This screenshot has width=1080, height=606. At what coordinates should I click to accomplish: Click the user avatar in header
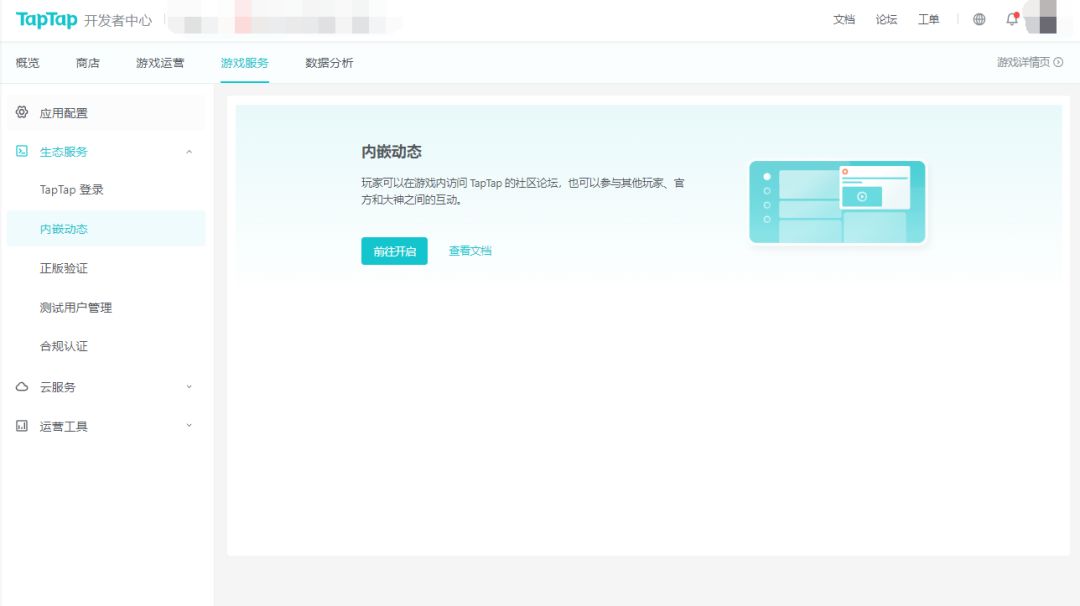click(1041, 19)
